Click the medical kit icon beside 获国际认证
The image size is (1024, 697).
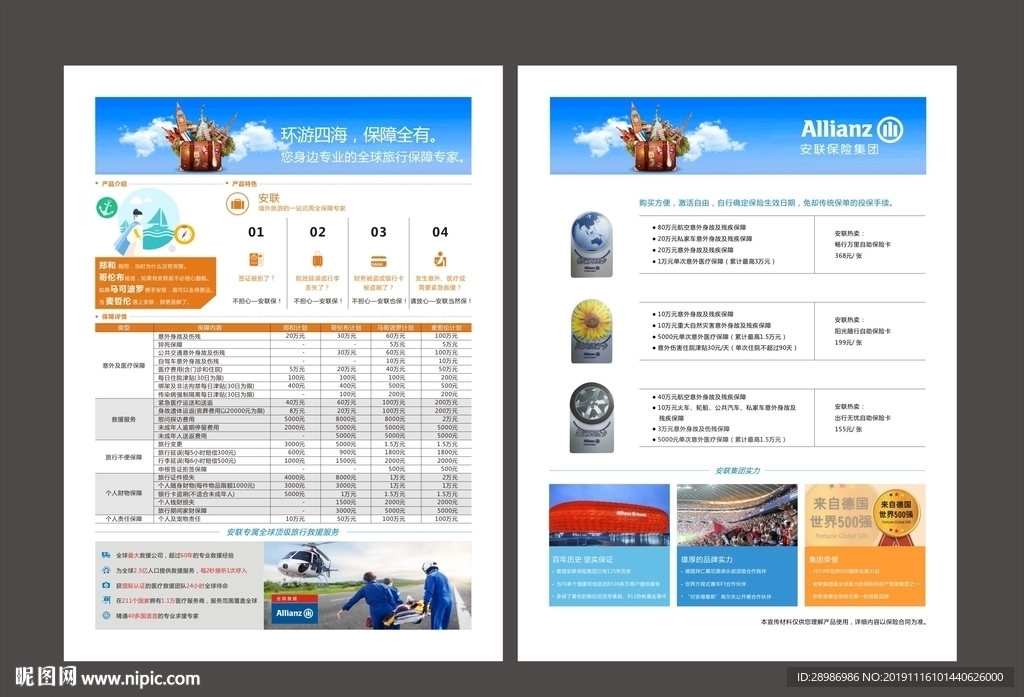(106, 585)
